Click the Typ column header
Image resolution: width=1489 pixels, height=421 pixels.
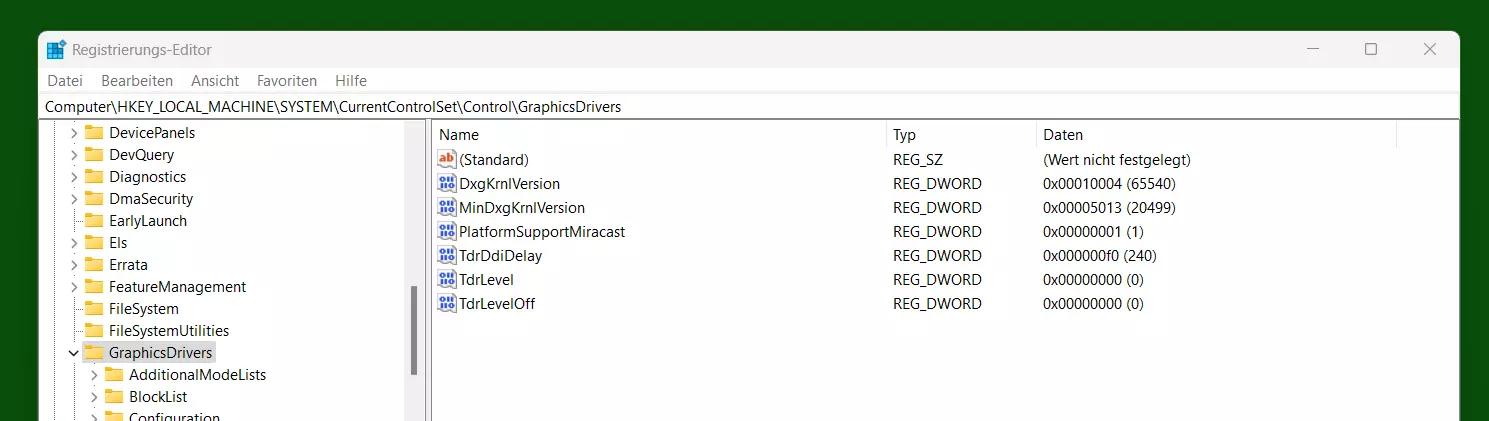pos(962,135)
